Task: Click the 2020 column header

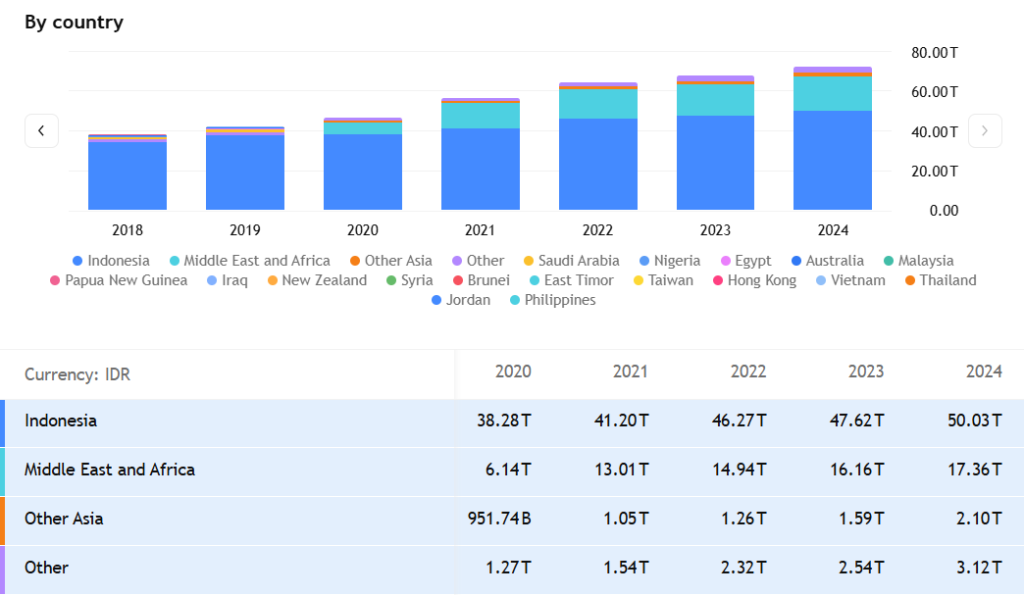Action: coord(513,372)
